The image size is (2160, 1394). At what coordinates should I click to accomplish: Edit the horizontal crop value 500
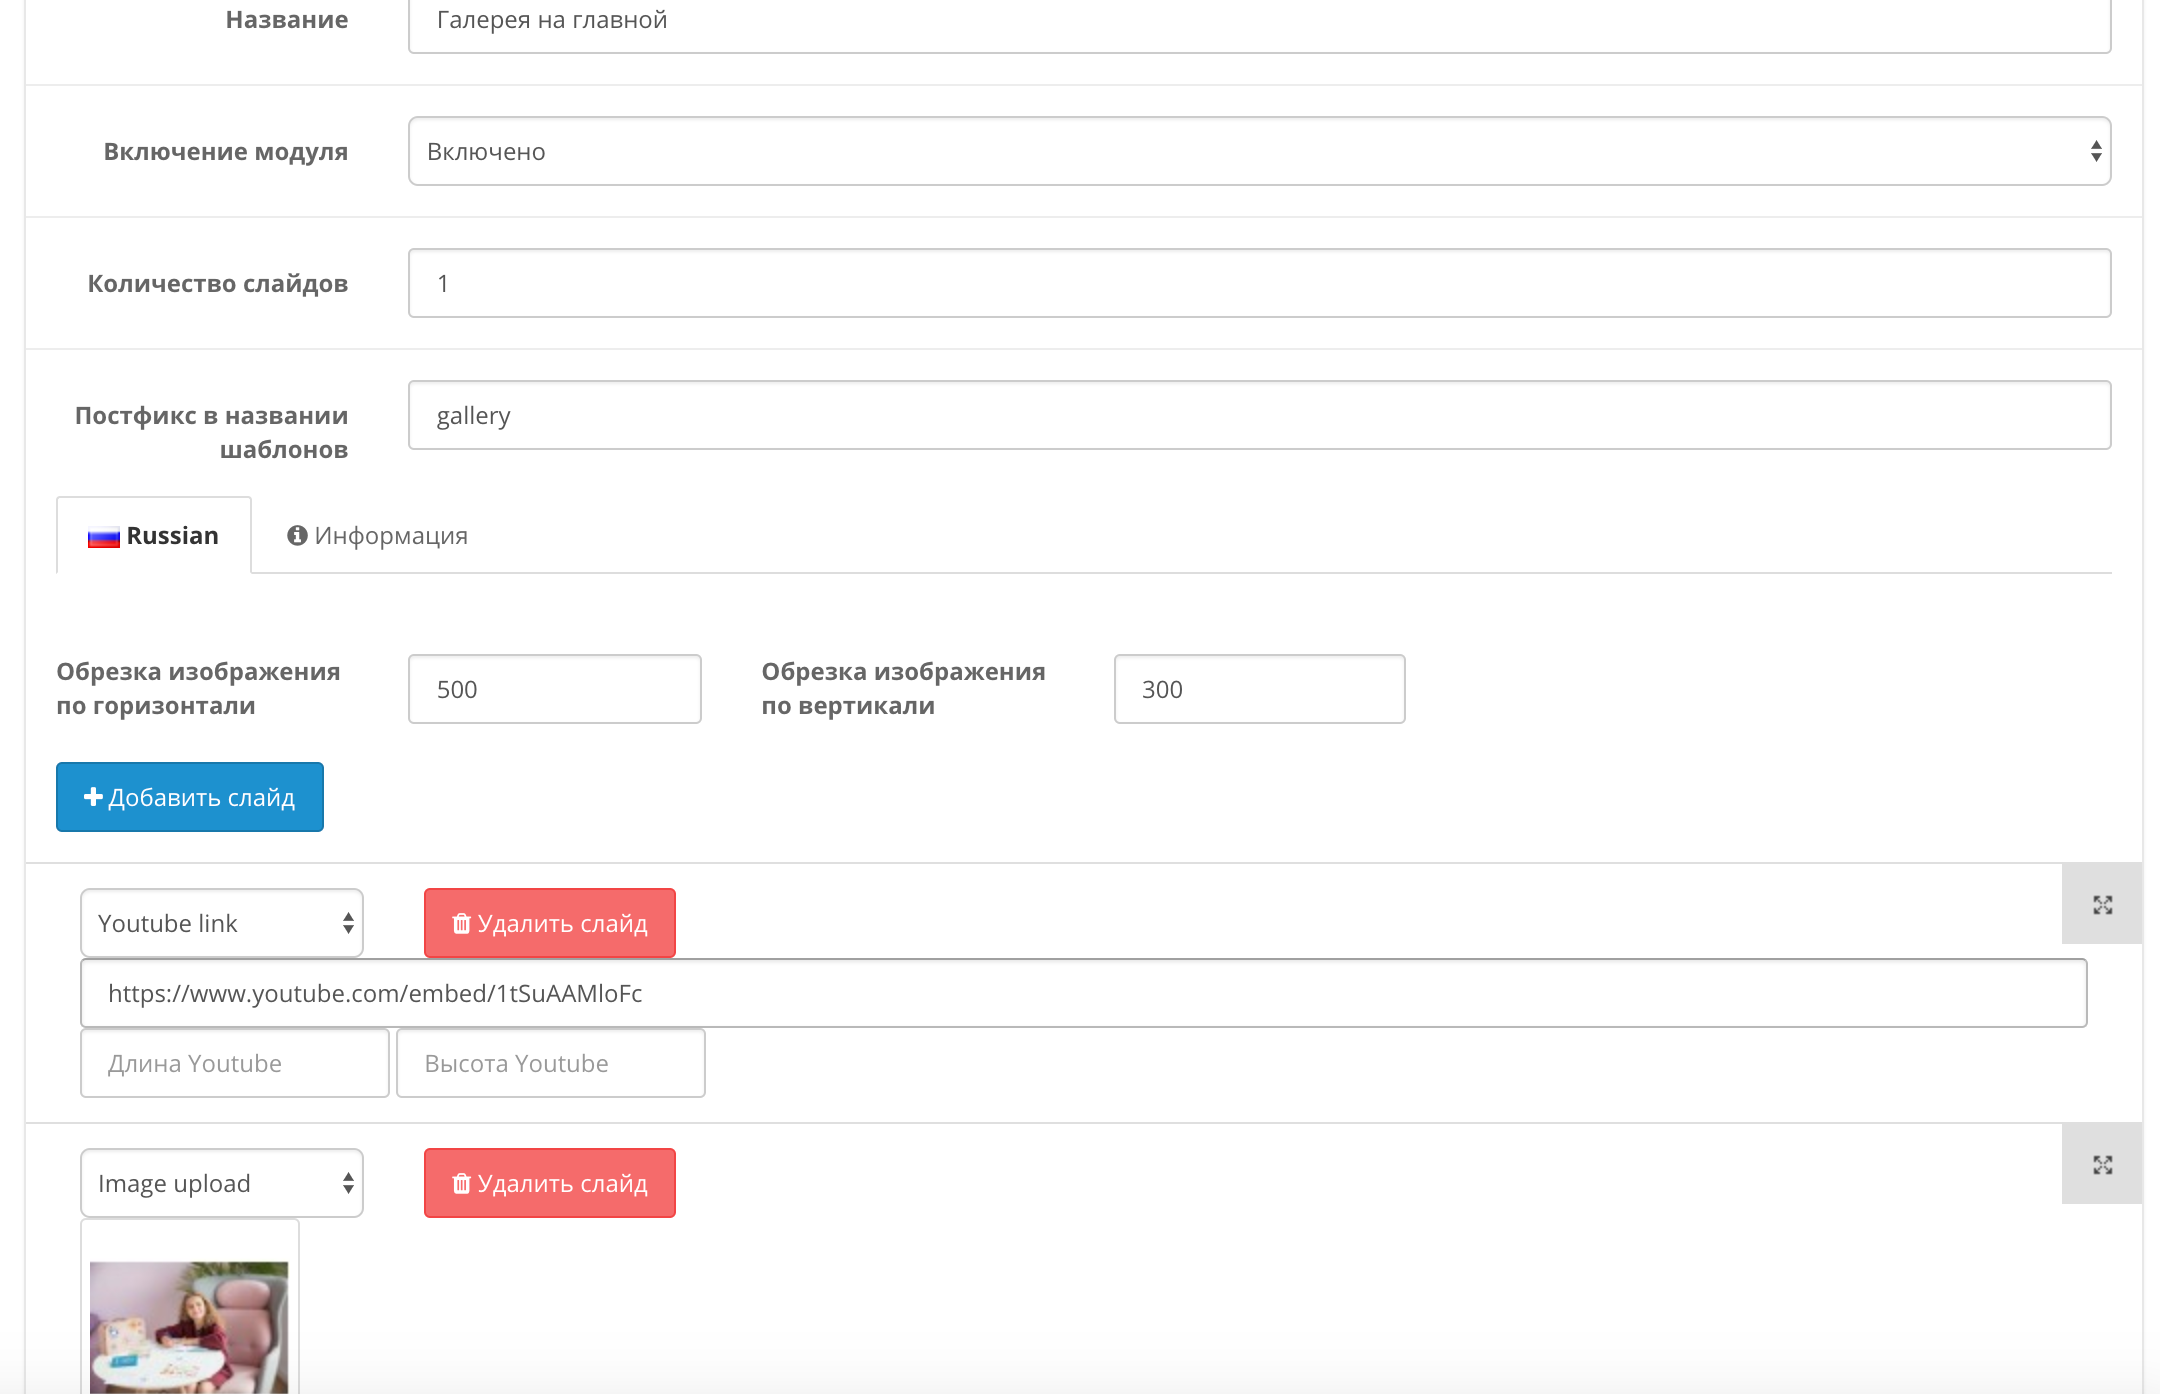[554, 689]
